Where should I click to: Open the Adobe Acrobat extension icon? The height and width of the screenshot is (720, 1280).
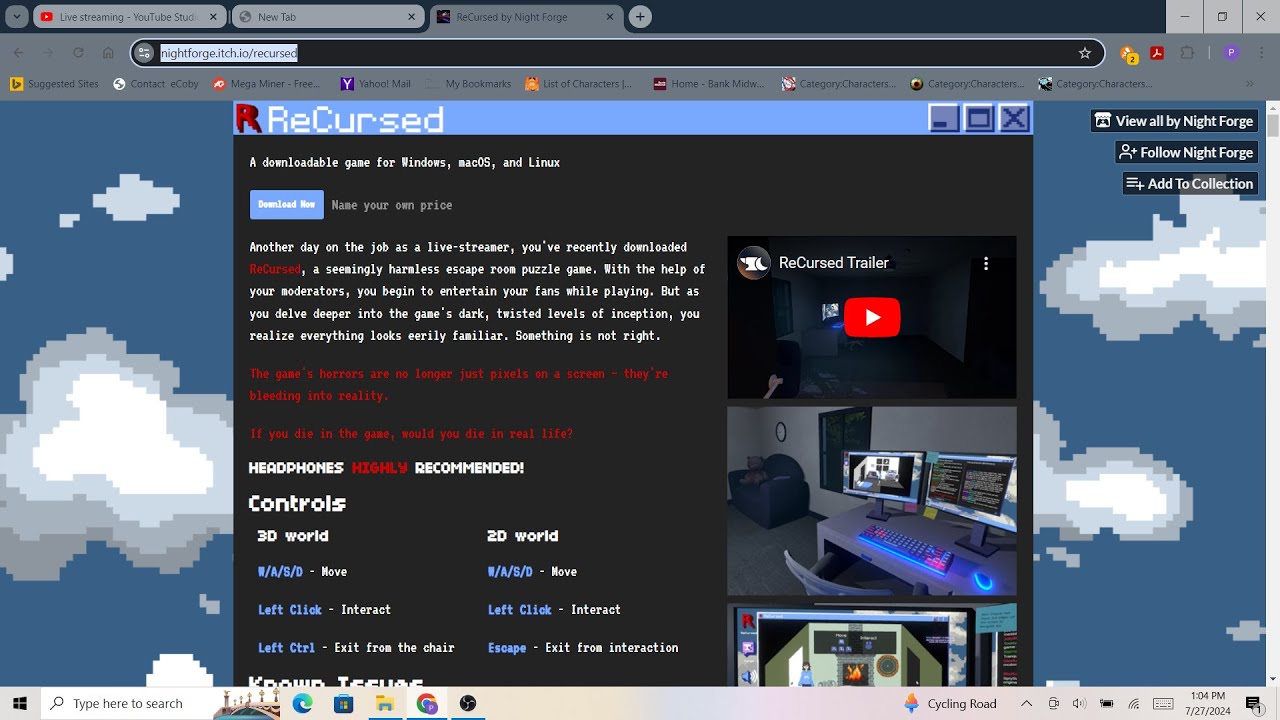pyautogui.click(x=1157, y=53)
